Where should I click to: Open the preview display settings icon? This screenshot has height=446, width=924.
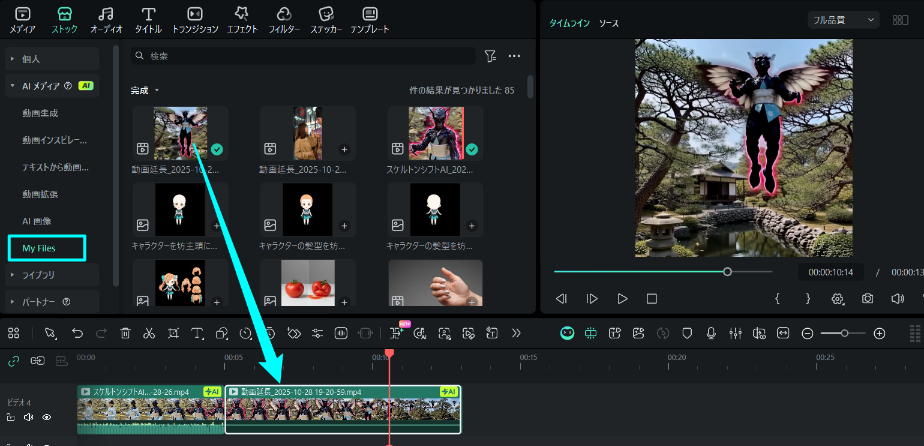click(x=837, y=299)
